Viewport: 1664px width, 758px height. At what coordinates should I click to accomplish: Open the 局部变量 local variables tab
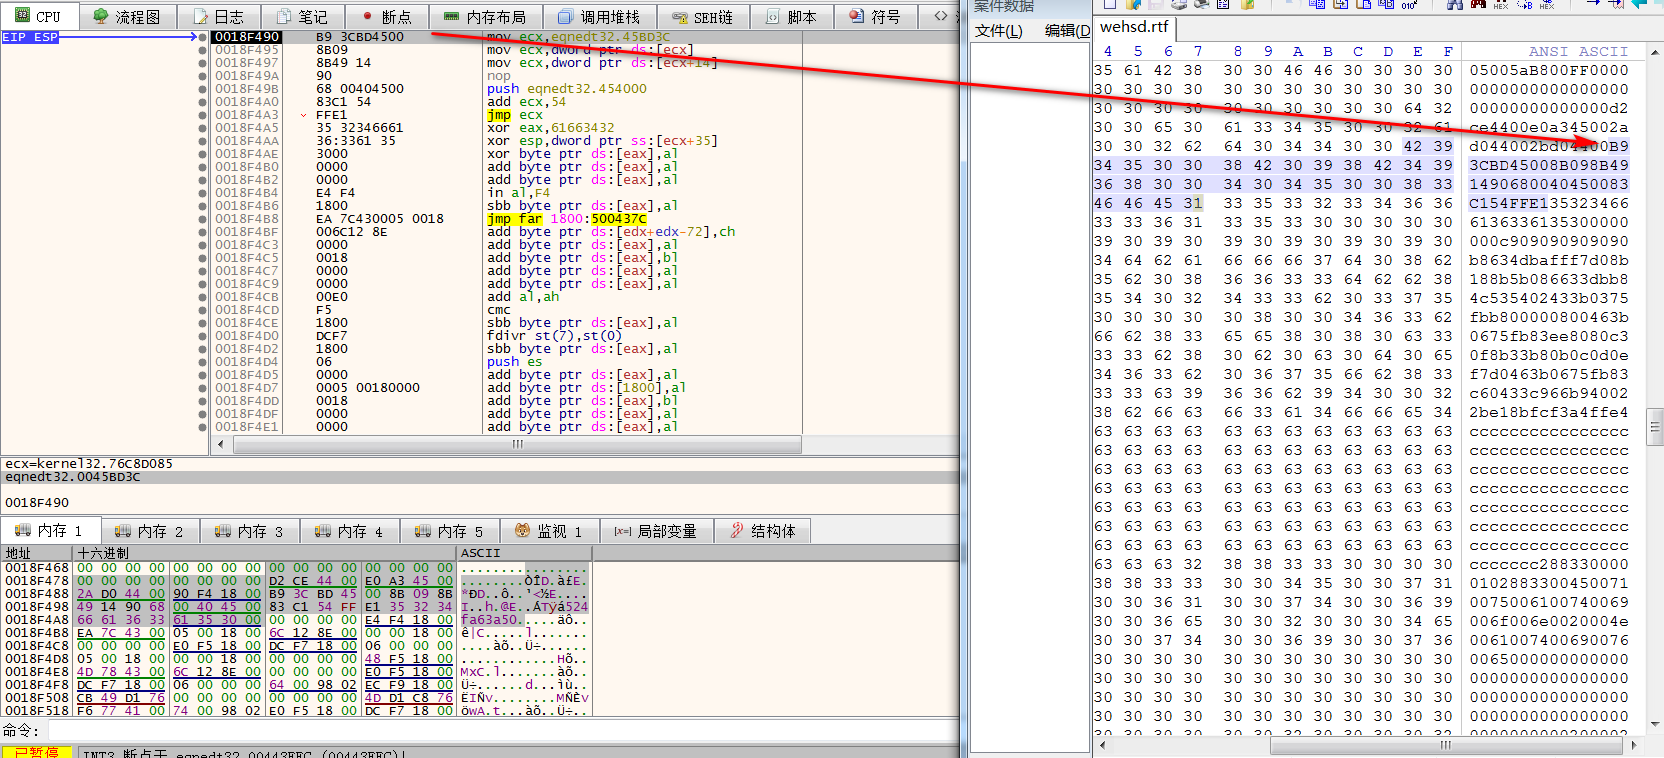656,531
